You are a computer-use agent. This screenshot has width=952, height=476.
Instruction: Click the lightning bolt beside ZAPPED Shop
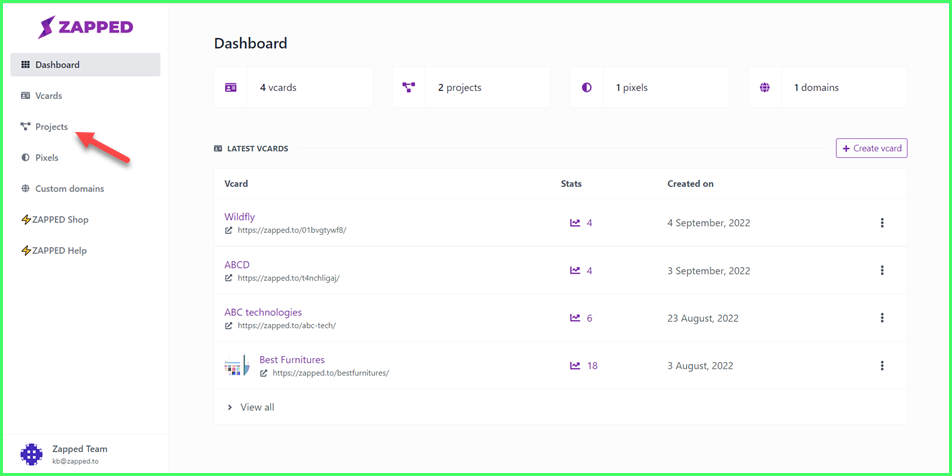pyautogui.click(x=26, y=219)
